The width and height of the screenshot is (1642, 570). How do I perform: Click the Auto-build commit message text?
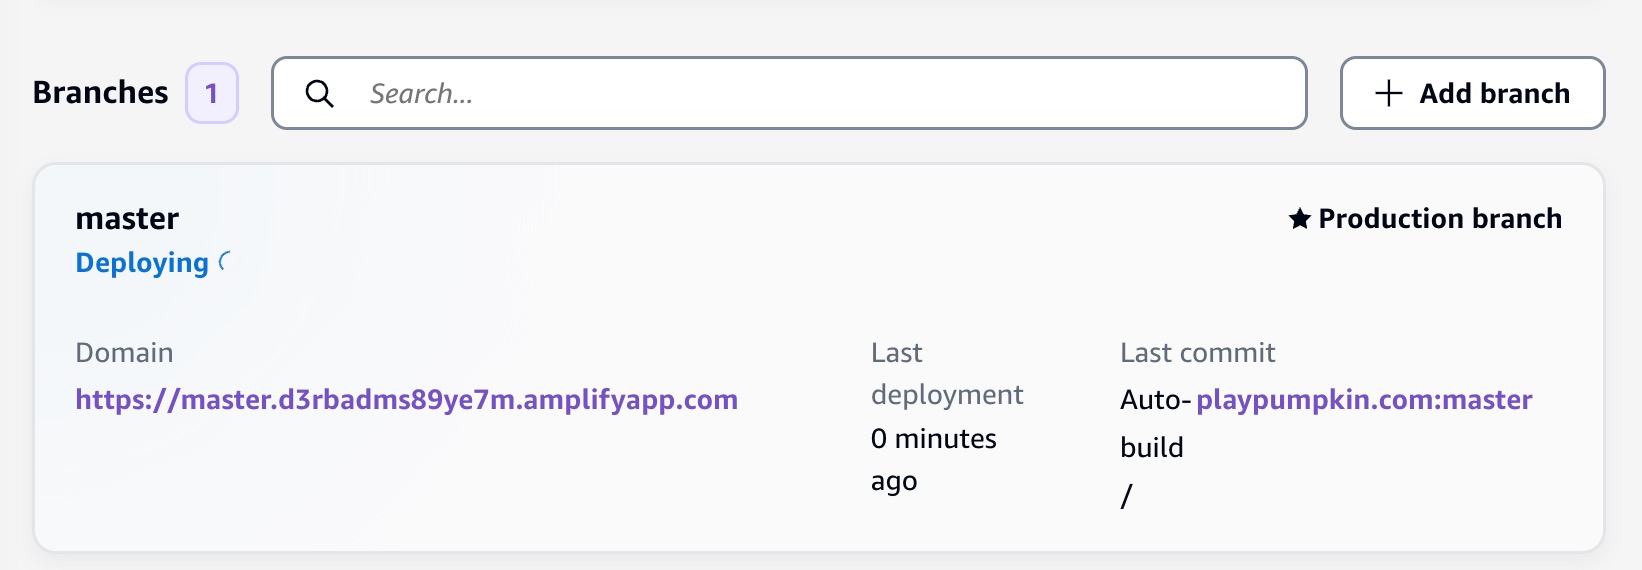tap(1155, 423)
